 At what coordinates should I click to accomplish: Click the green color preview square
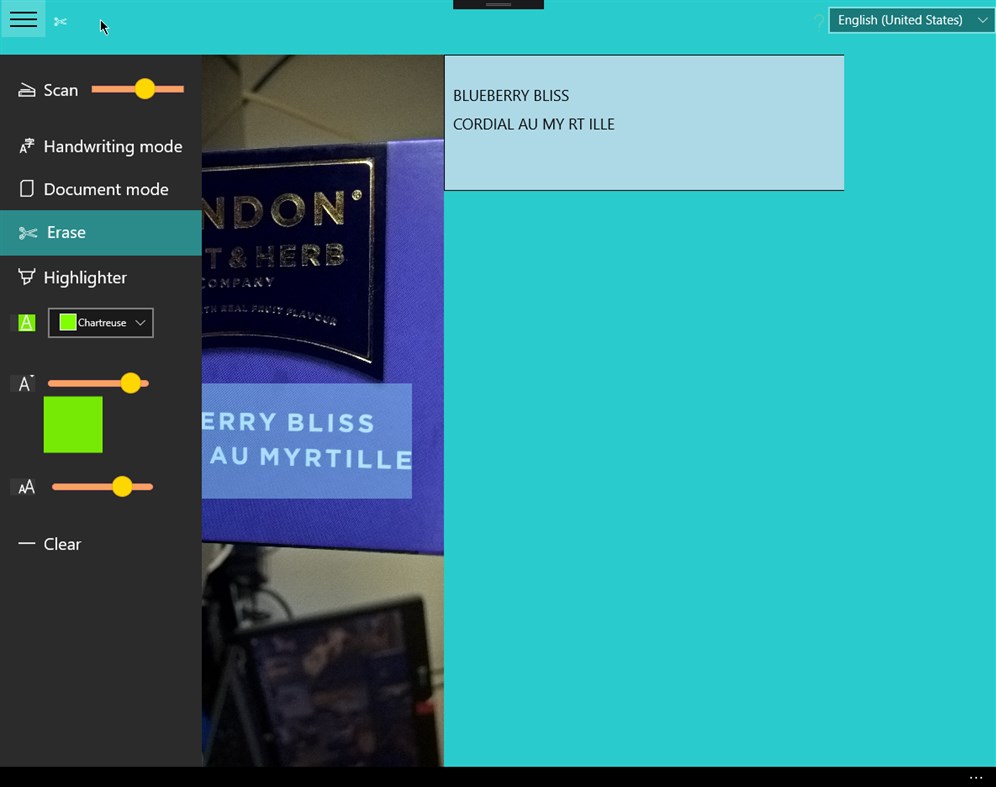(x=72, y=424)
